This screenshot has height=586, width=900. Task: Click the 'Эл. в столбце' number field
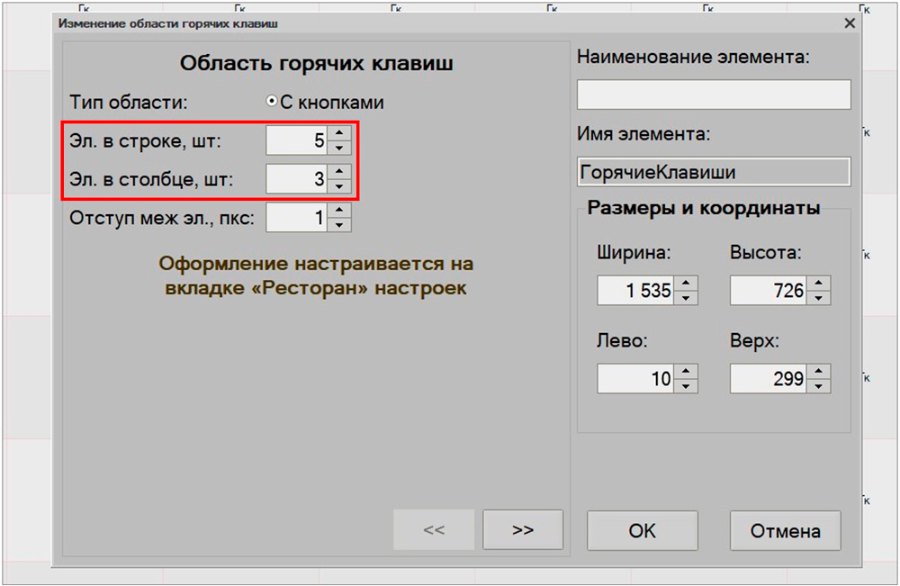point(297,179)
